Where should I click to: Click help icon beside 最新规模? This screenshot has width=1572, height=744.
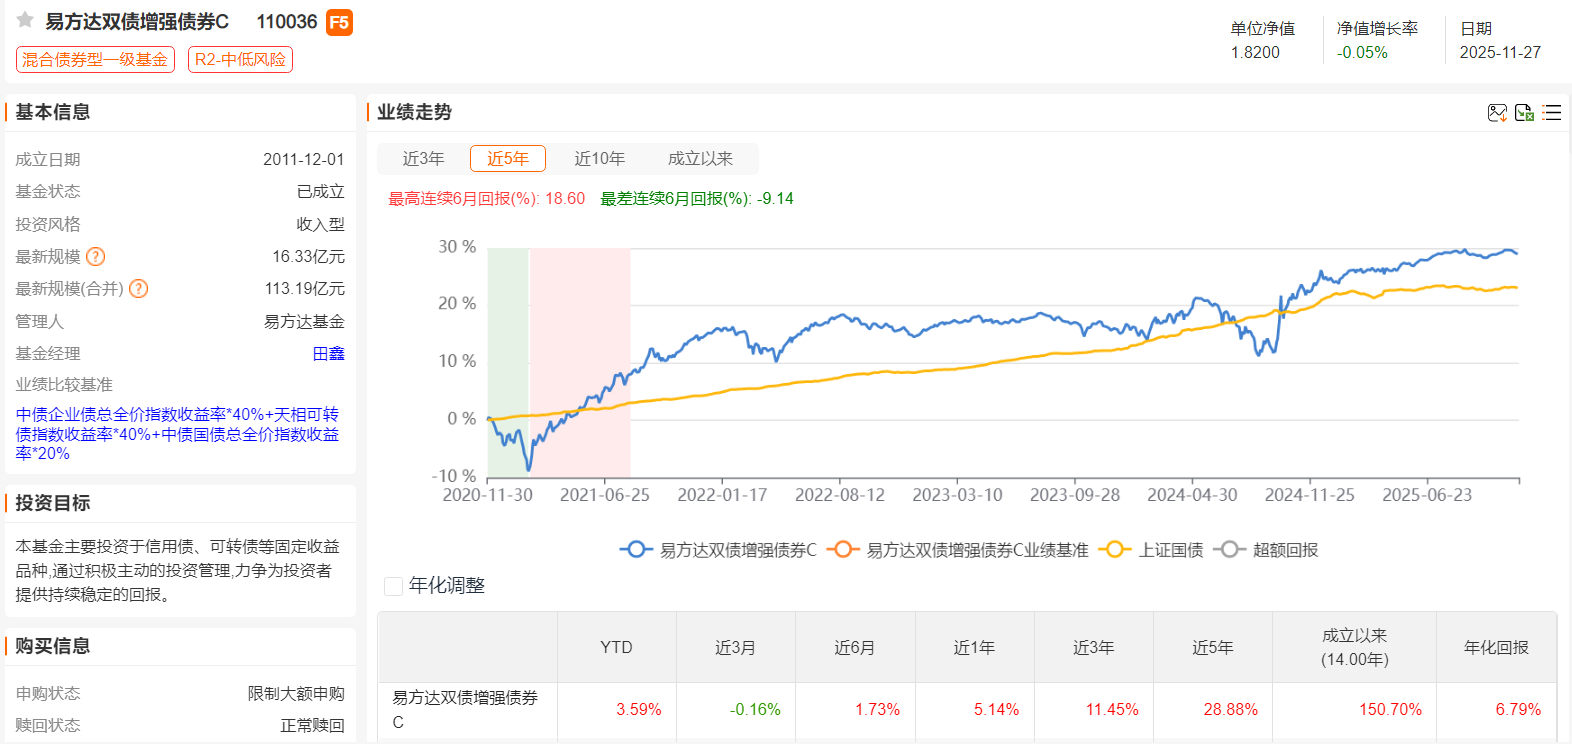96,257
